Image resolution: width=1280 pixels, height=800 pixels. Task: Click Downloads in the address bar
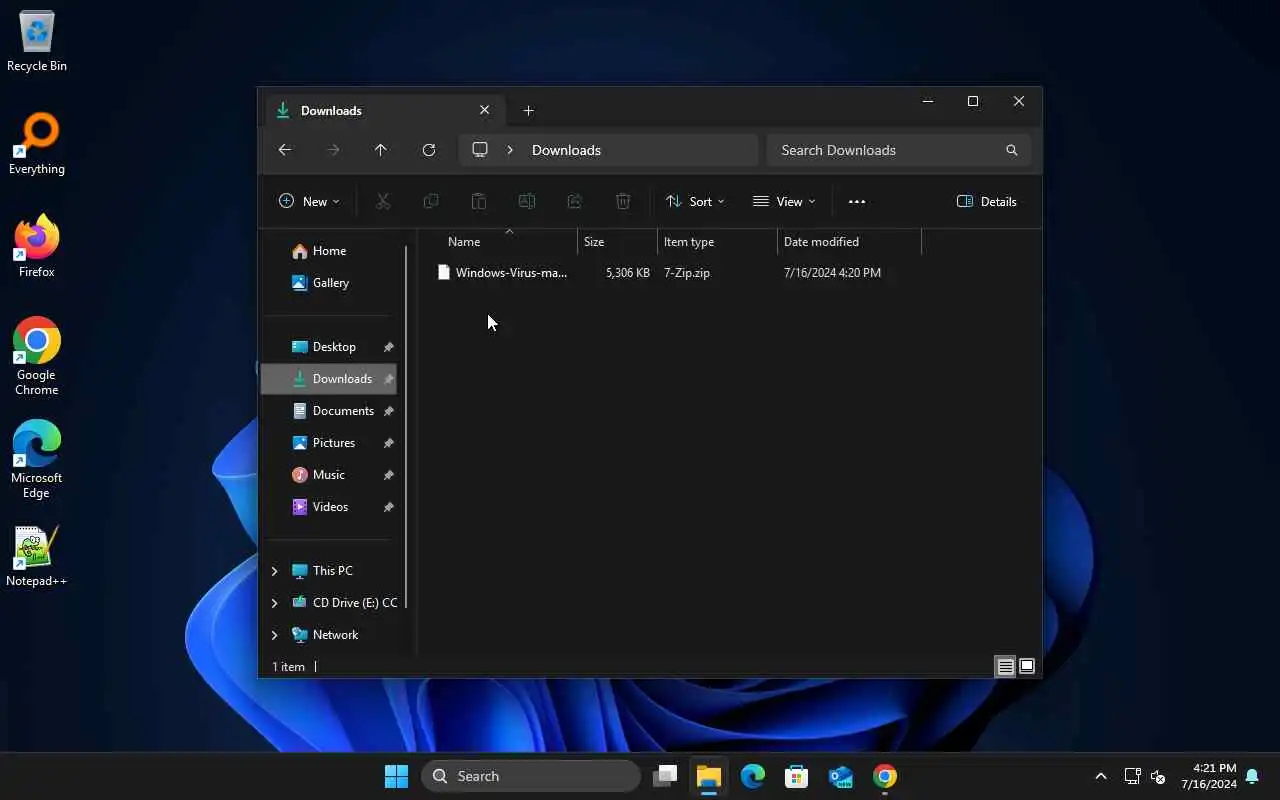(566, 150)
